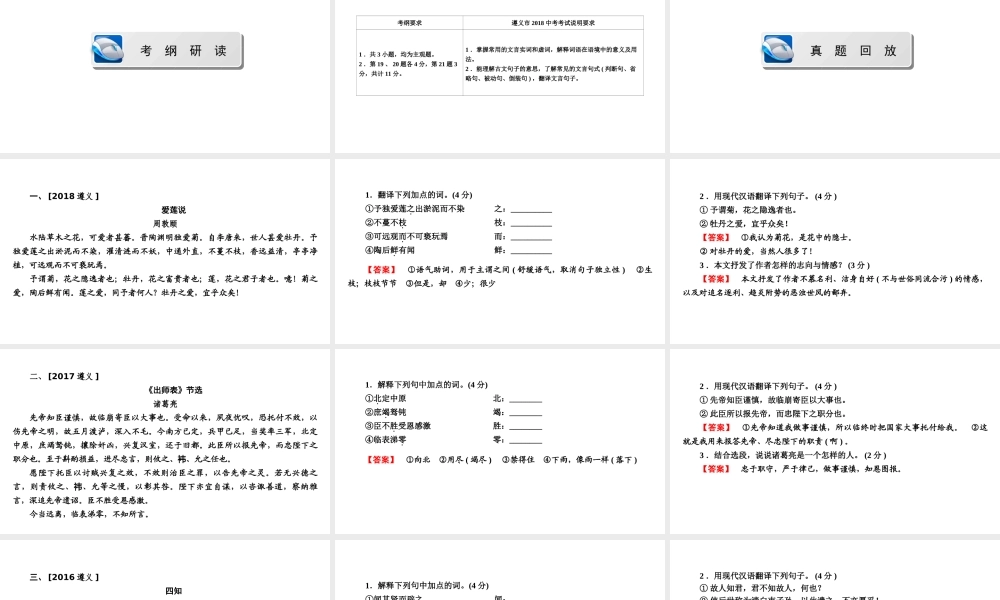Viewport: 1000px width, 600px height.
Task: Click the 考纲研读 banner label
Action: point(184,51)
